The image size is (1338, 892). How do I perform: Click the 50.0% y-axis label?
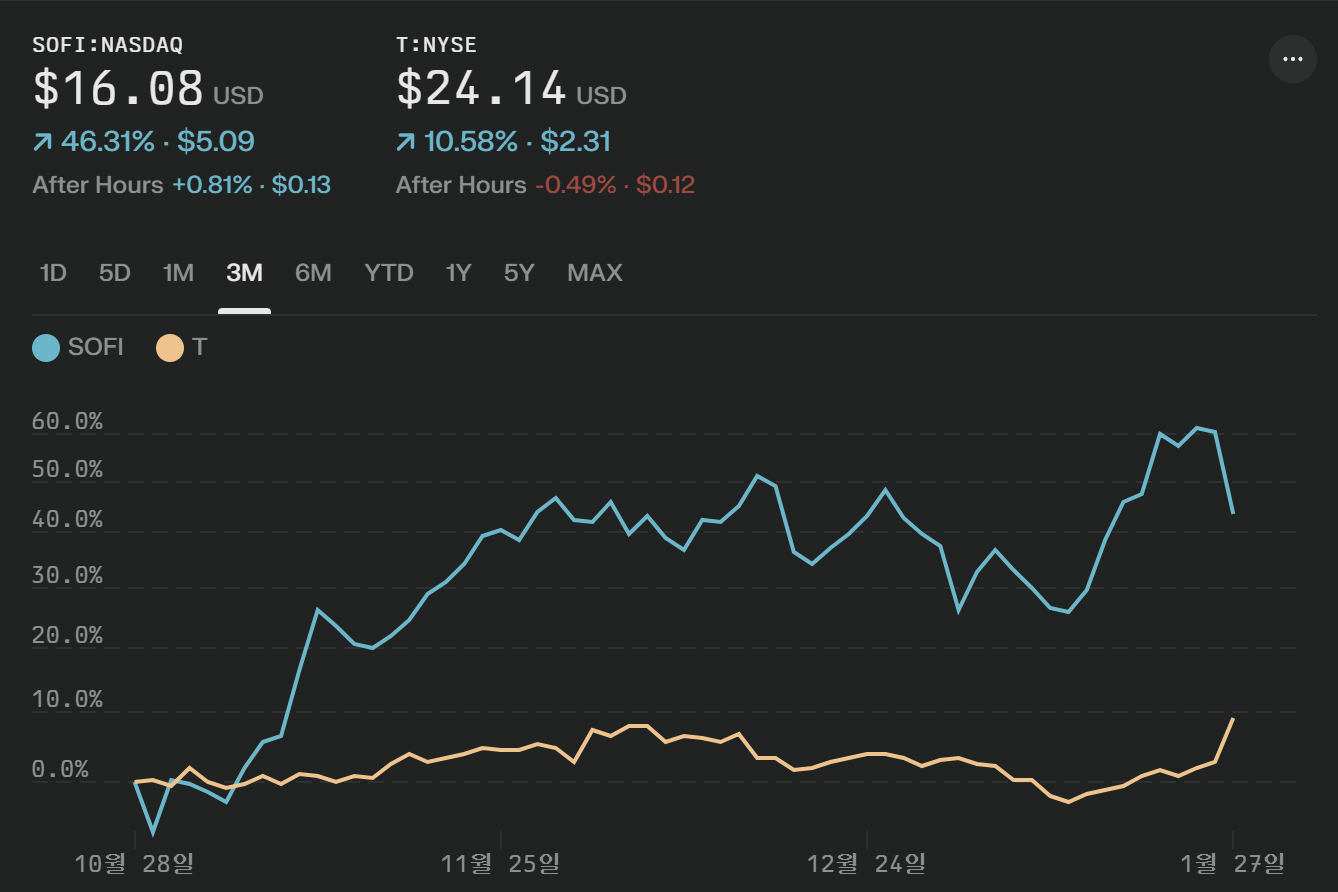(x=68, y=470)
